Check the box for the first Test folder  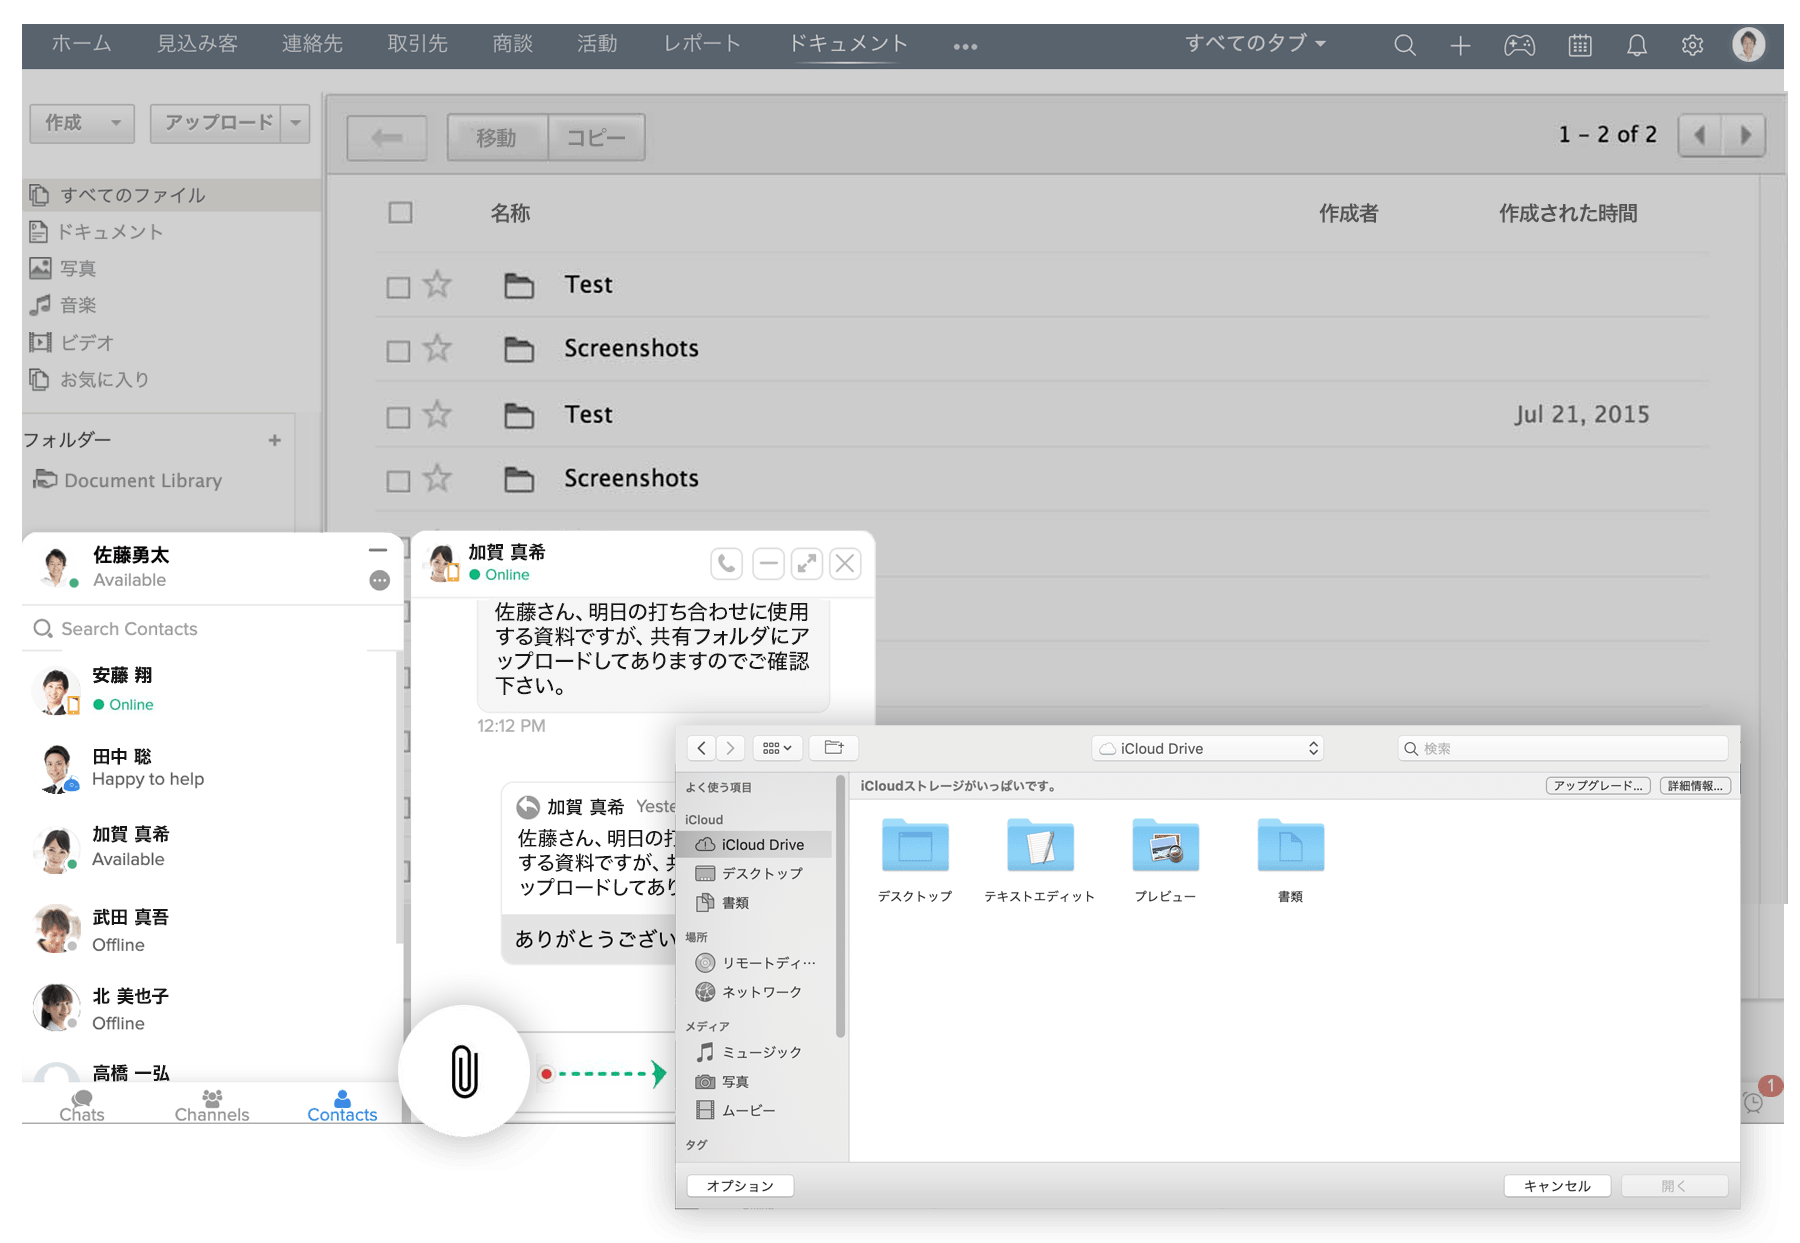398,287
